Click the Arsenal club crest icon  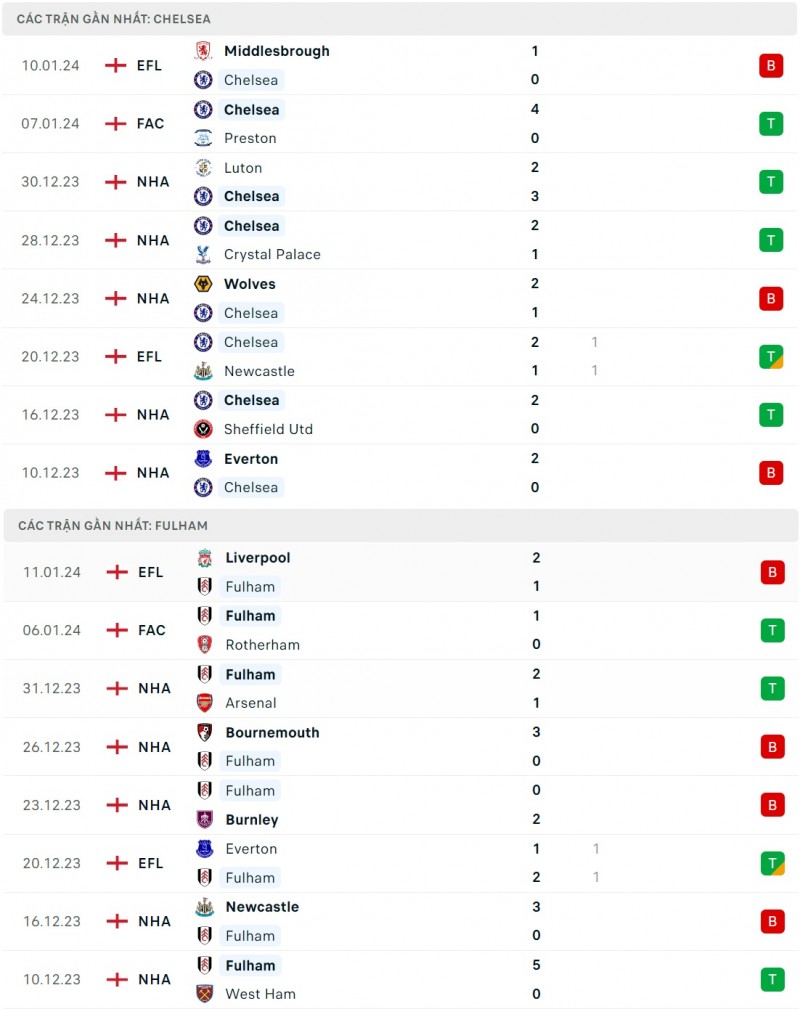pyautogui.click(x=204, y=703)
